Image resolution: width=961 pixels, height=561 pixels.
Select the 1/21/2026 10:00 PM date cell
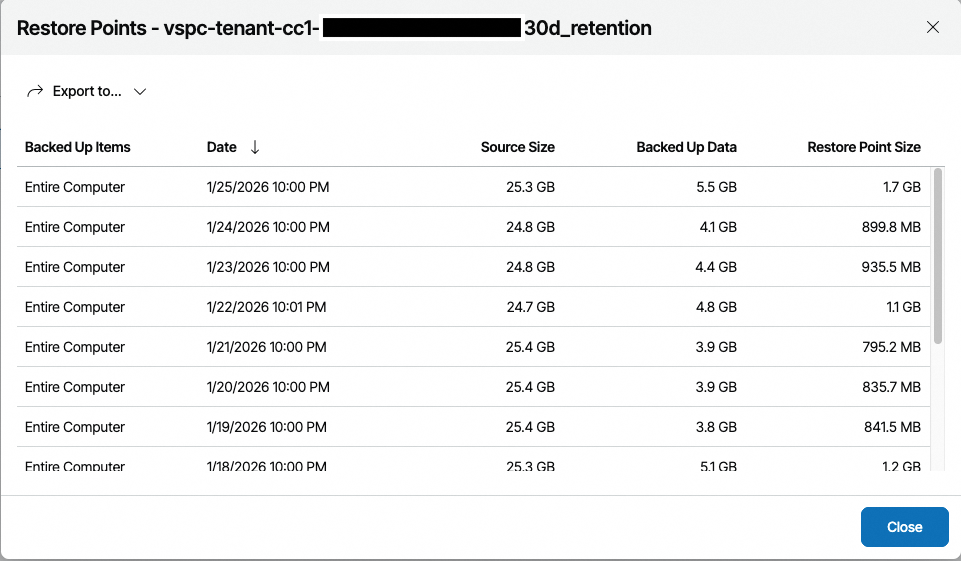click(x=267, y=347)
